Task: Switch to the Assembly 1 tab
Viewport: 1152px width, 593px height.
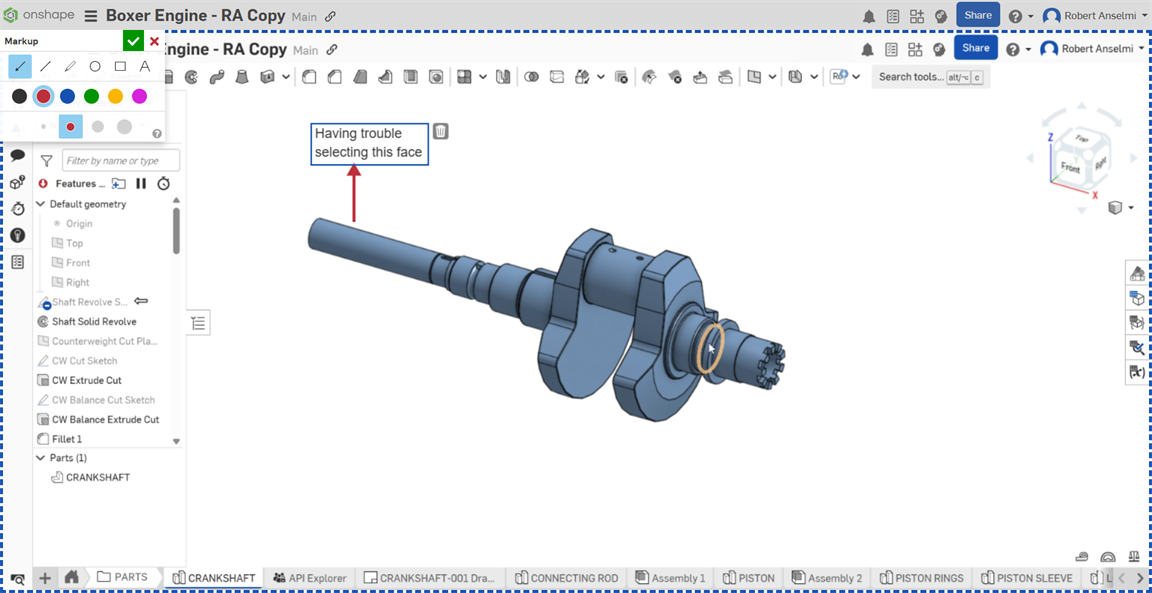Action: pos(670,578)
